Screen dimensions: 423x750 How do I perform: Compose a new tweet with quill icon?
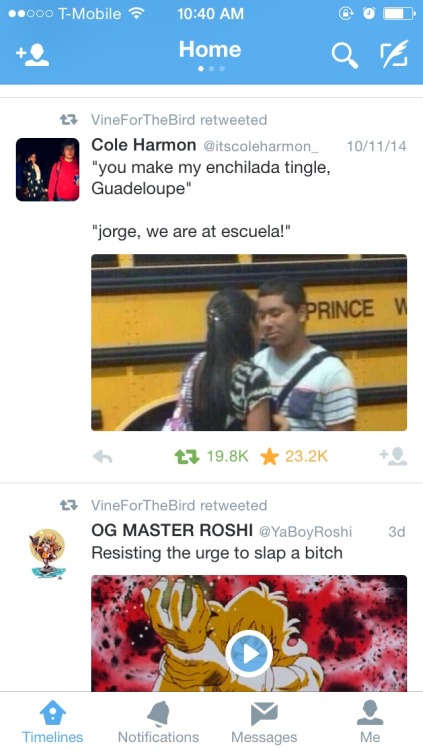coord(394,54)
